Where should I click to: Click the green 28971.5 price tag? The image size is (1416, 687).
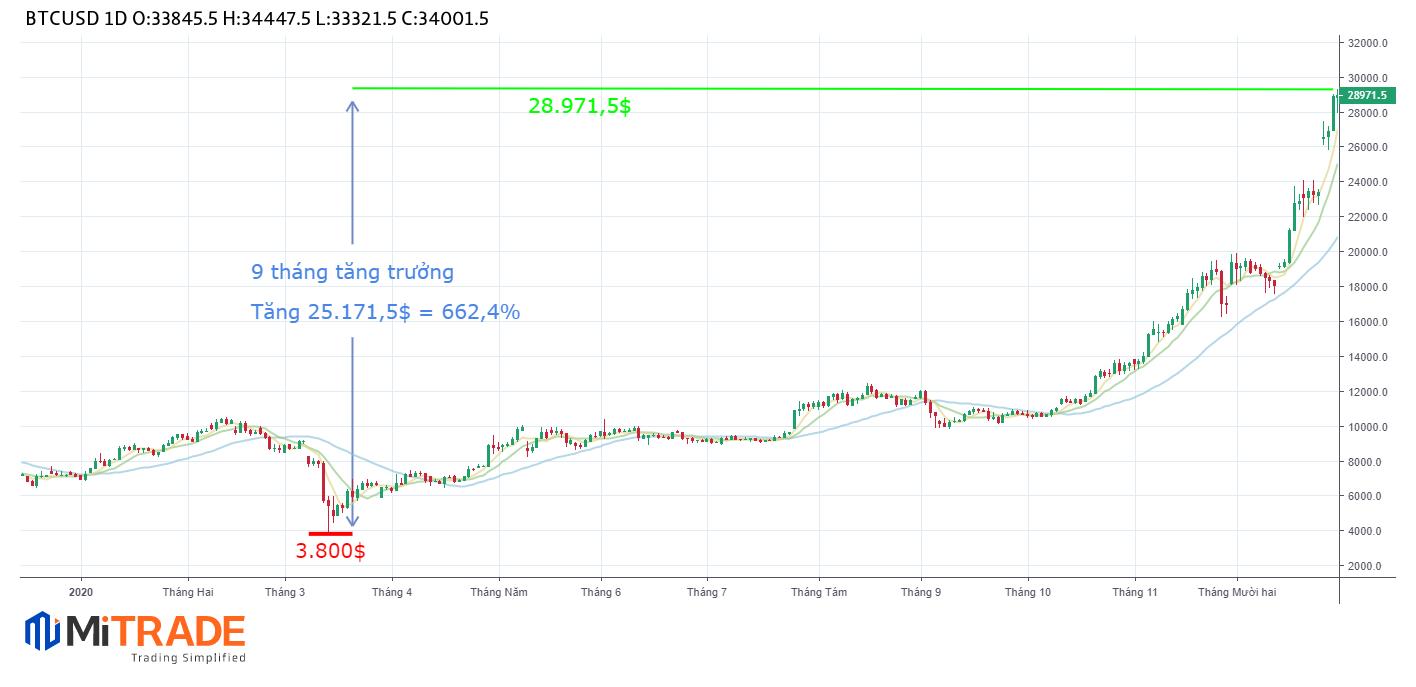(1366, 95)
